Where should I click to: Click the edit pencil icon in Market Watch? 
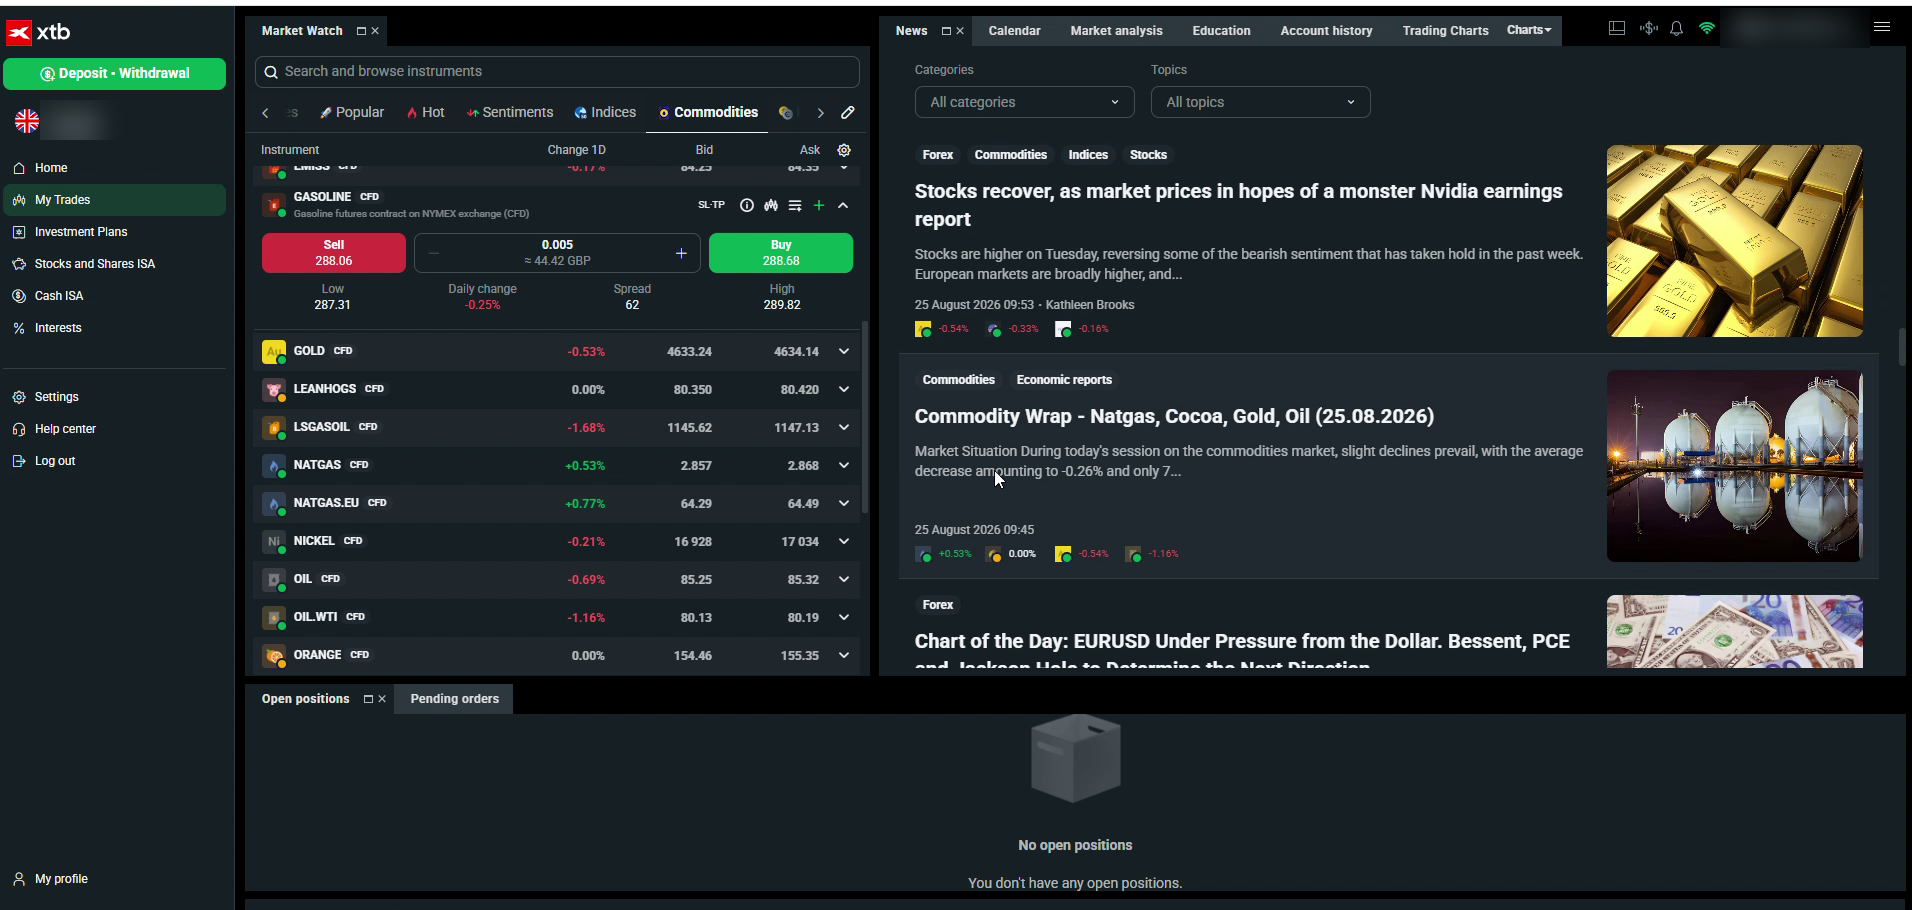(848, 113)
